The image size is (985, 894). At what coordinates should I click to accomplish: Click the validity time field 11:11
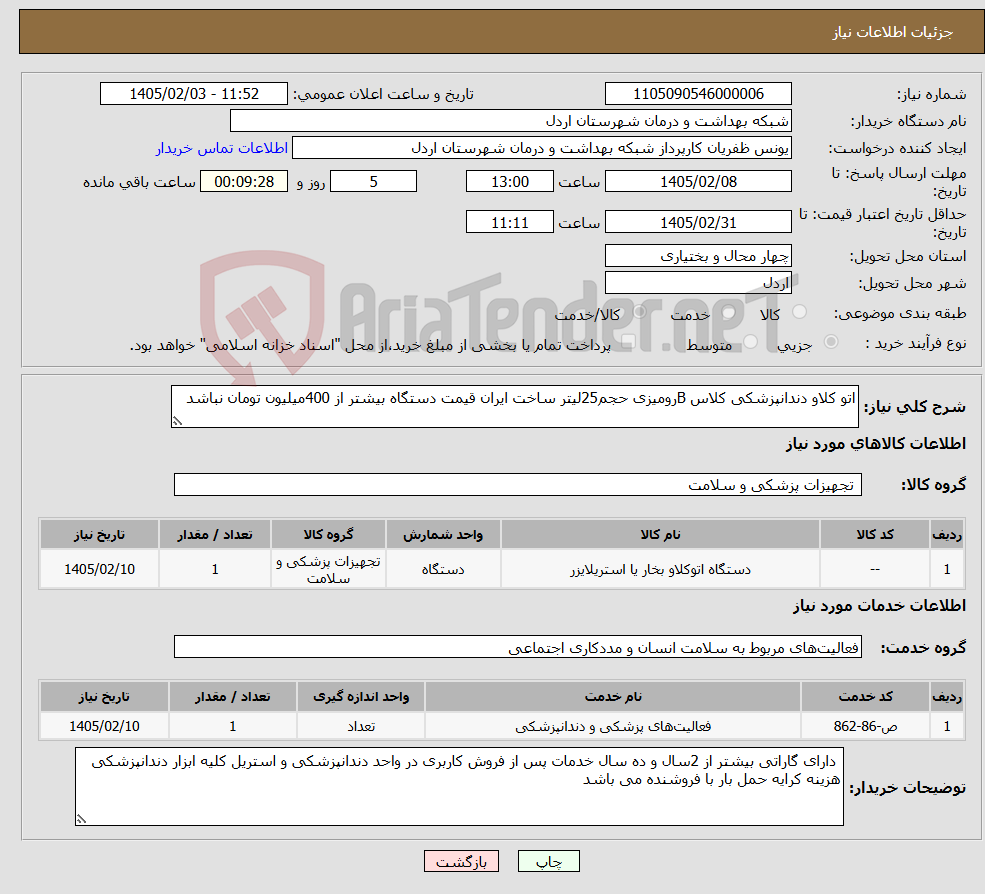coord(509,222)
